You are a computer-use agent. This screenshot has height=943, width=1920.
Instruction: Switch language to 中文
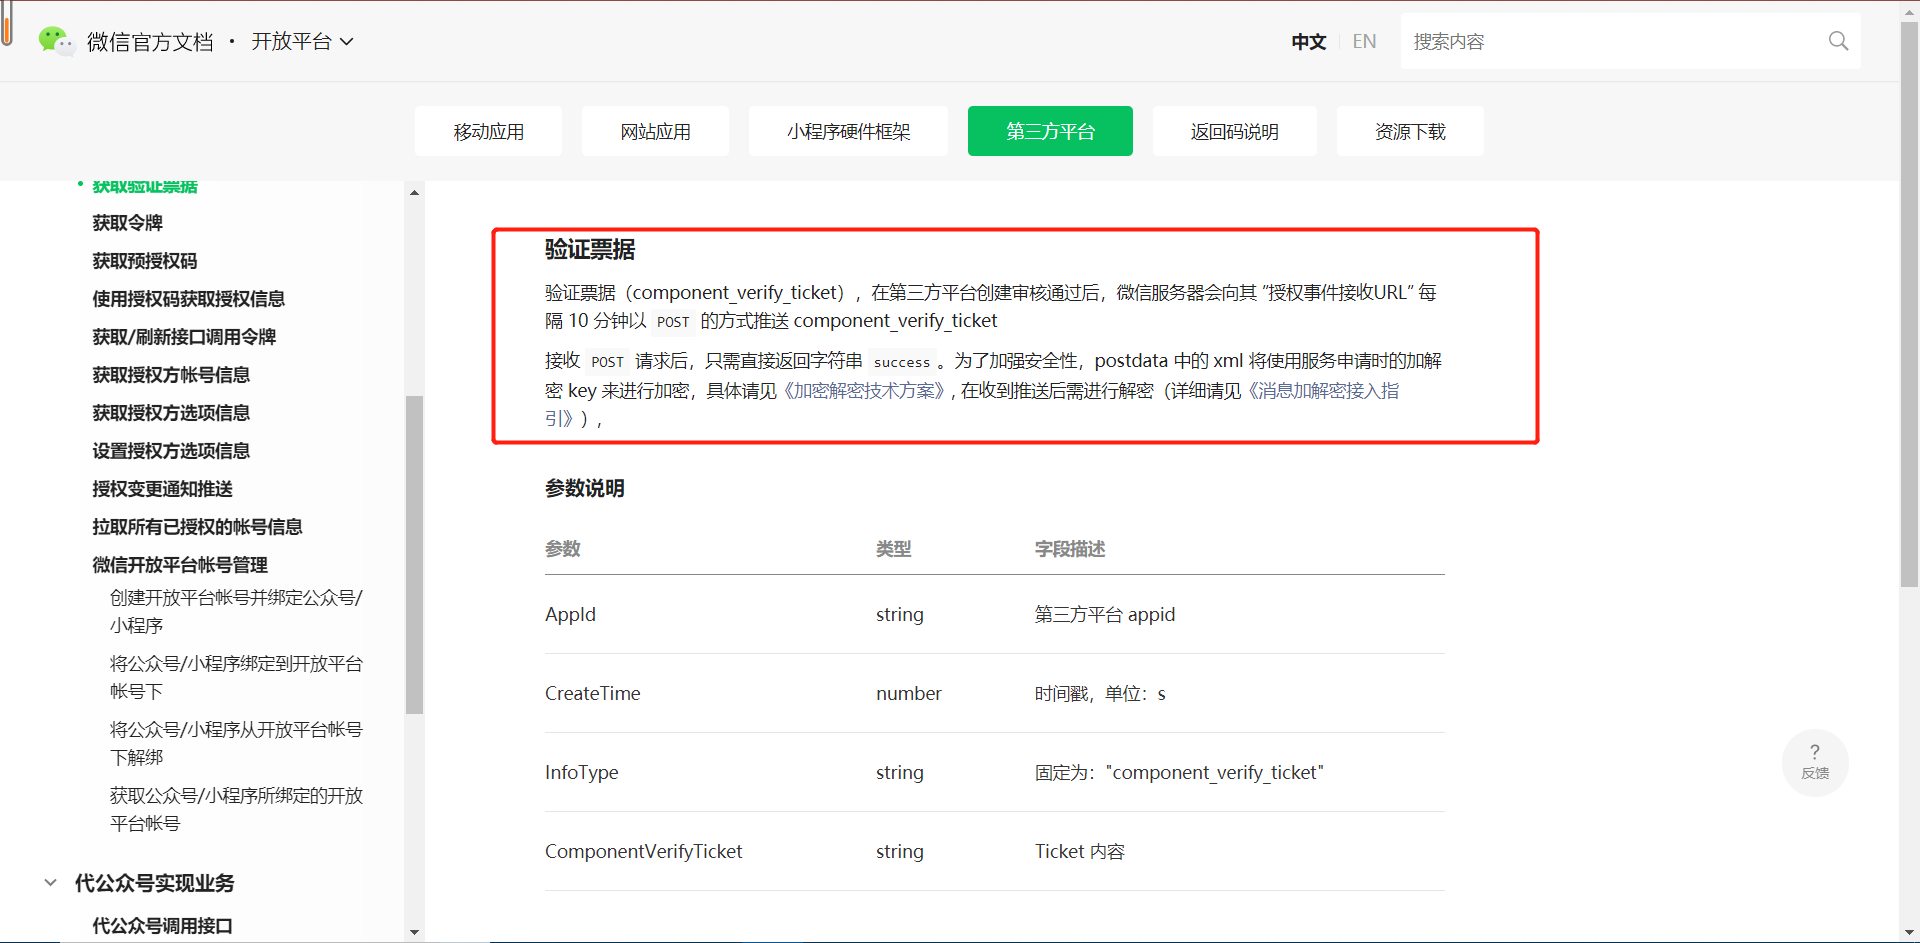(x=1308, y=41)
